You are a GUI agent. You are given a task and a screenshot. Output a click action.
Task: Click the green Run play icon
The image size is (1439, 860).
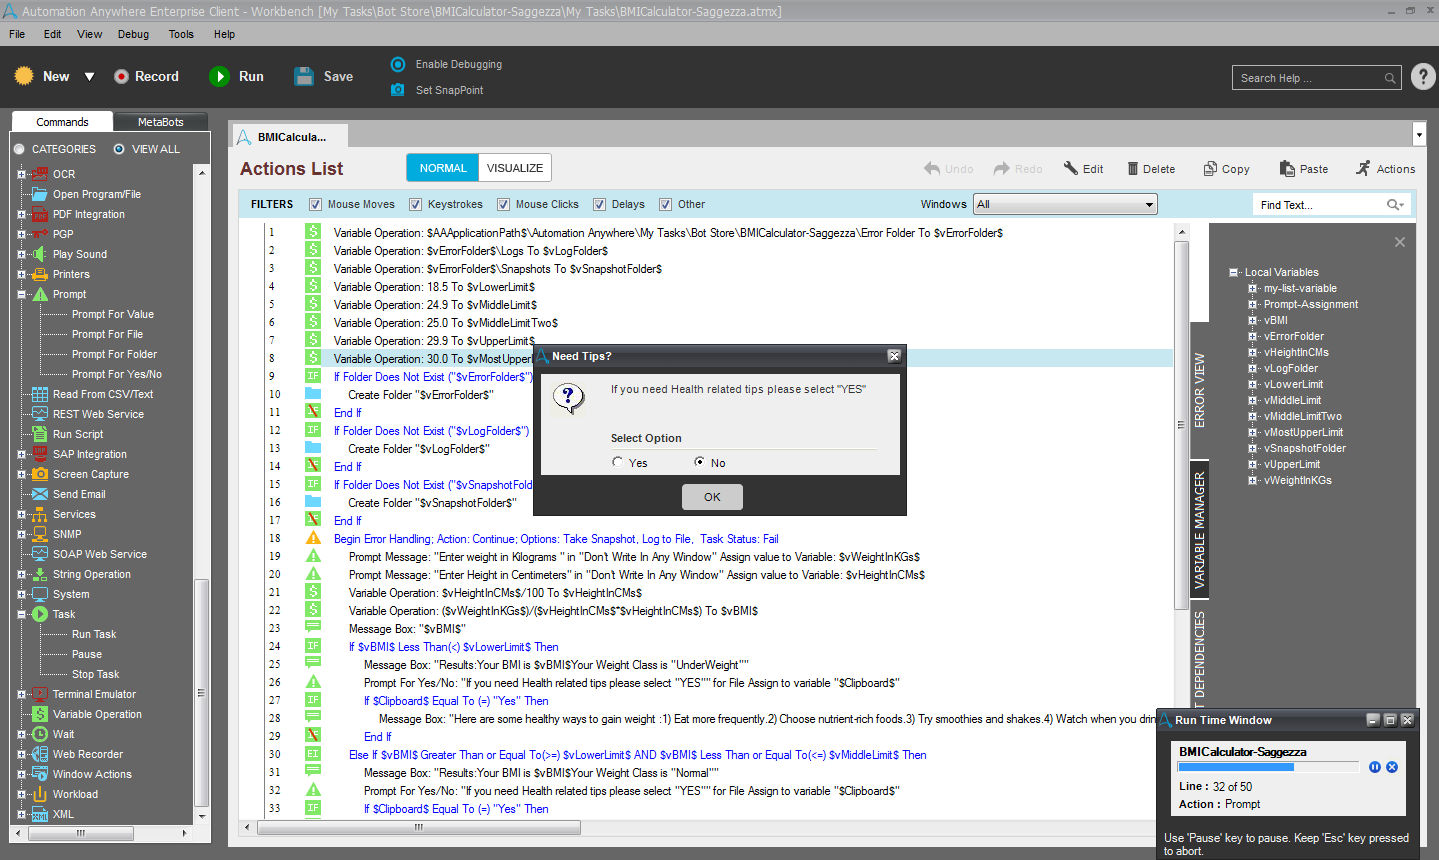(219, 77)
